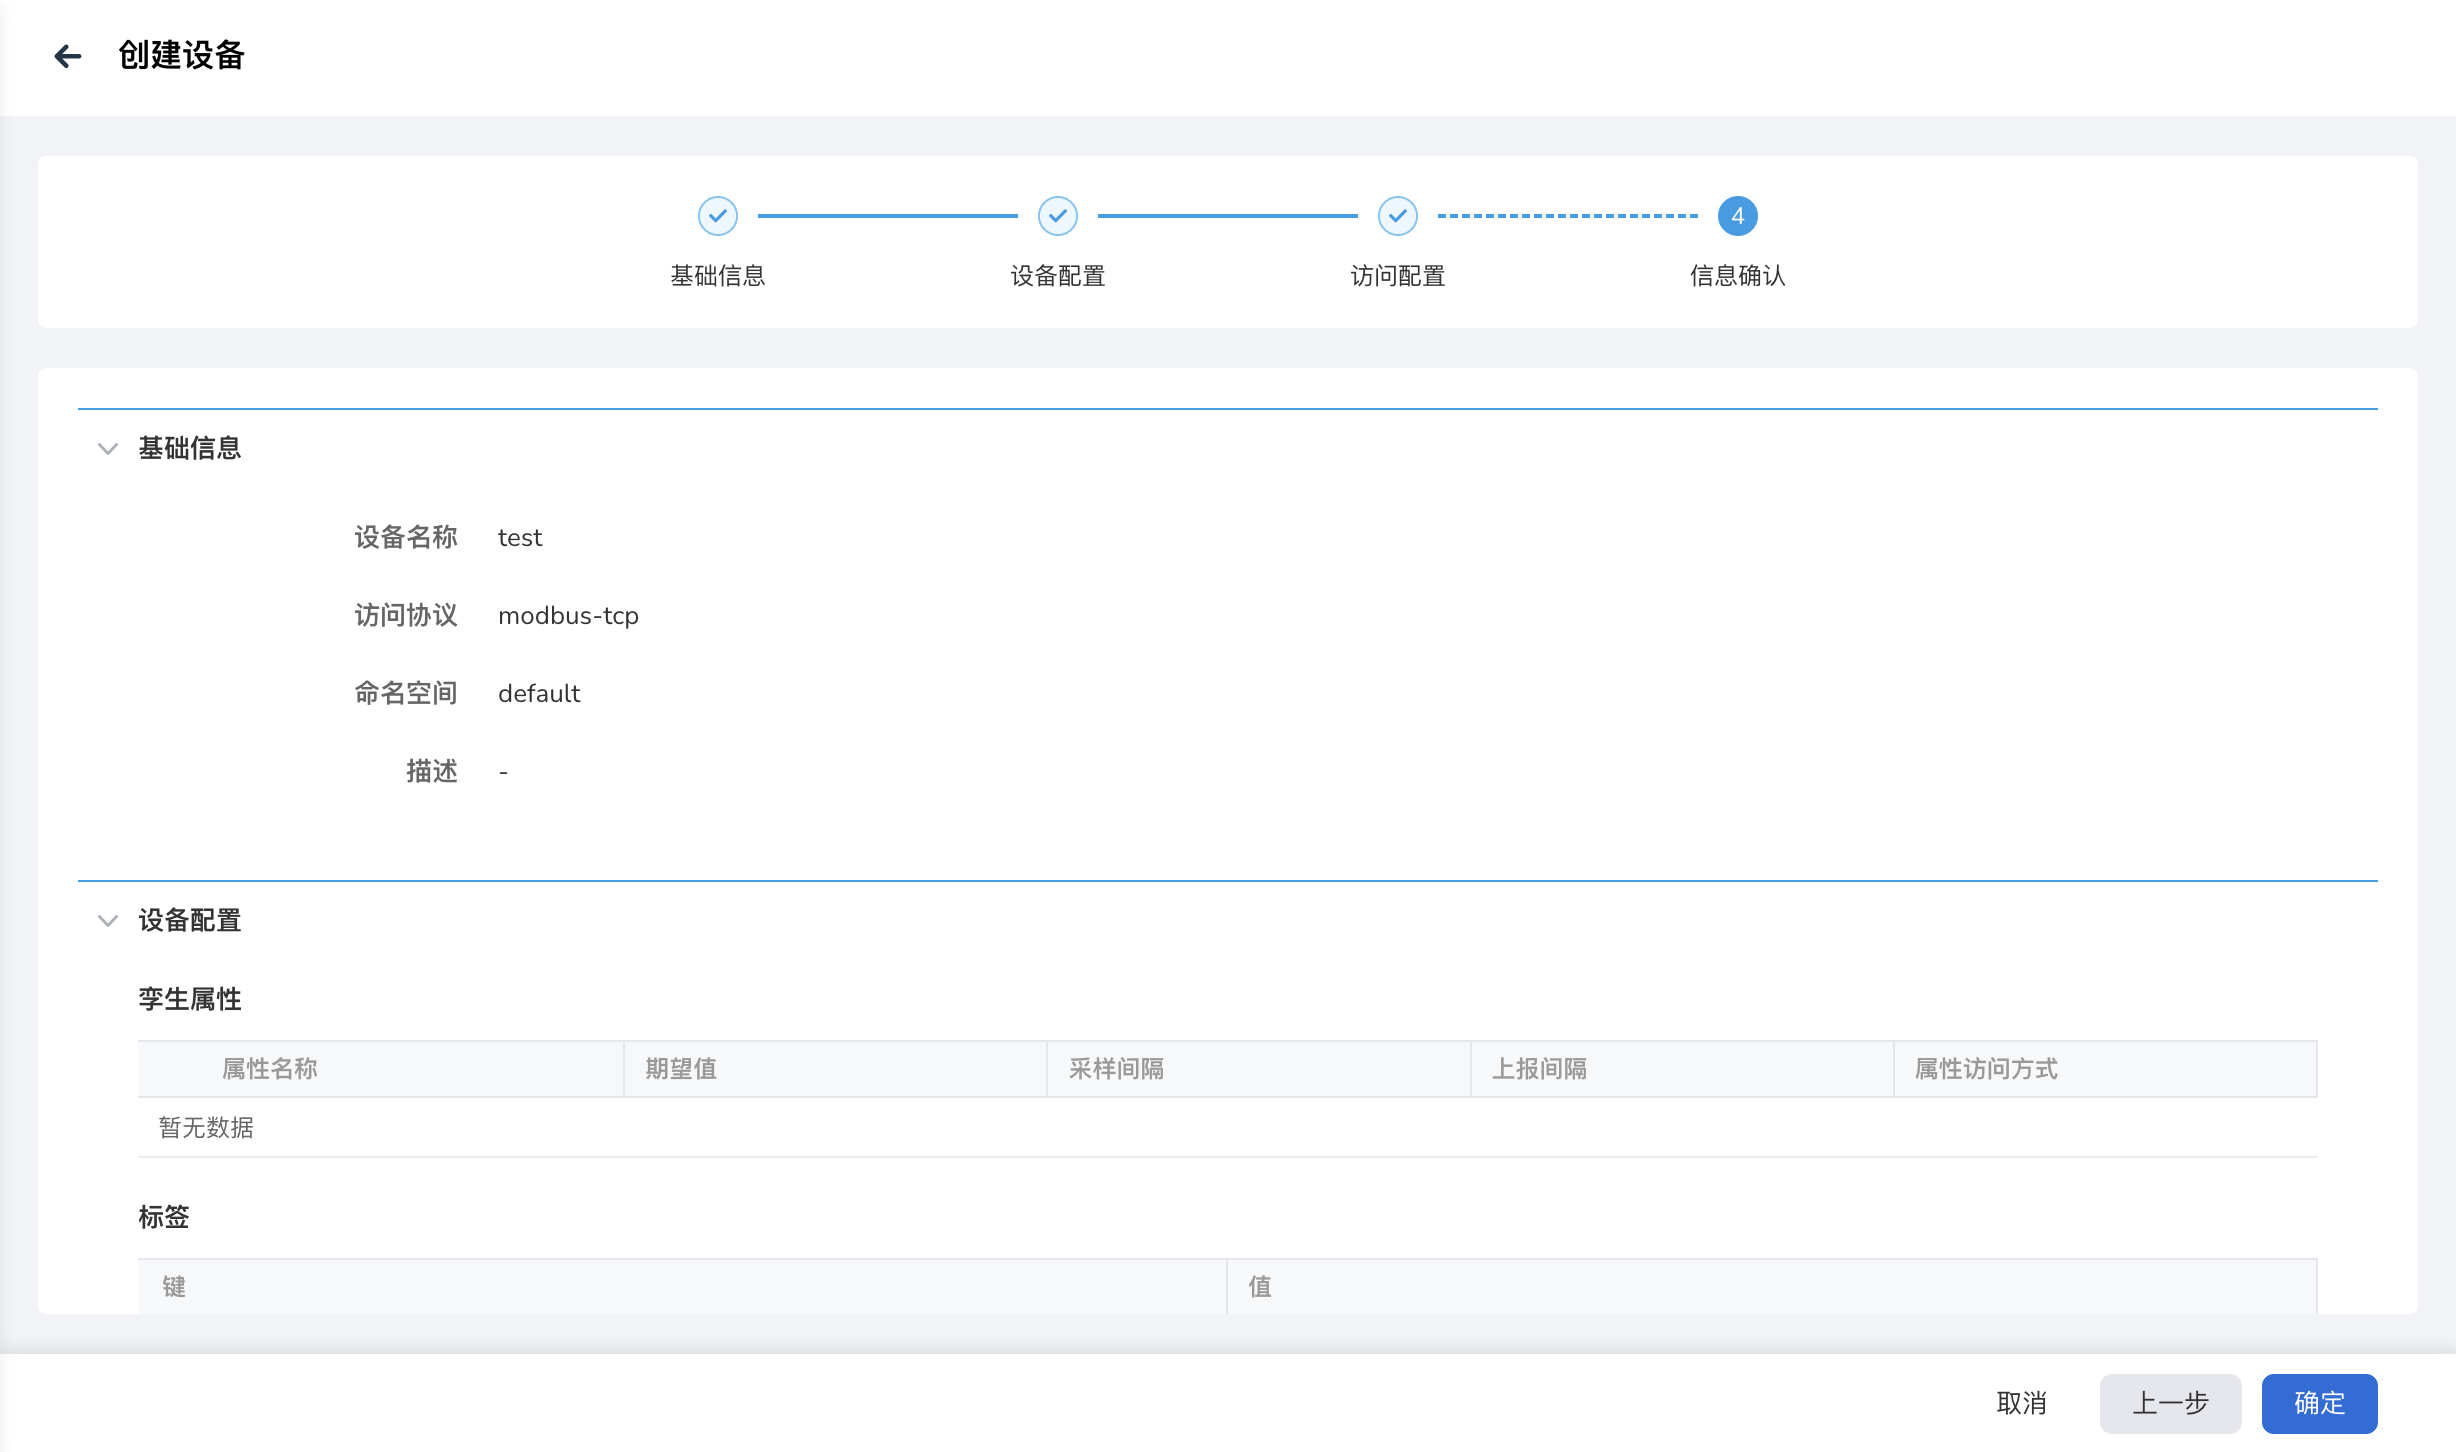
Task: Click the 属性访问方式 column header
Action: click(x=1986, y=1069)
